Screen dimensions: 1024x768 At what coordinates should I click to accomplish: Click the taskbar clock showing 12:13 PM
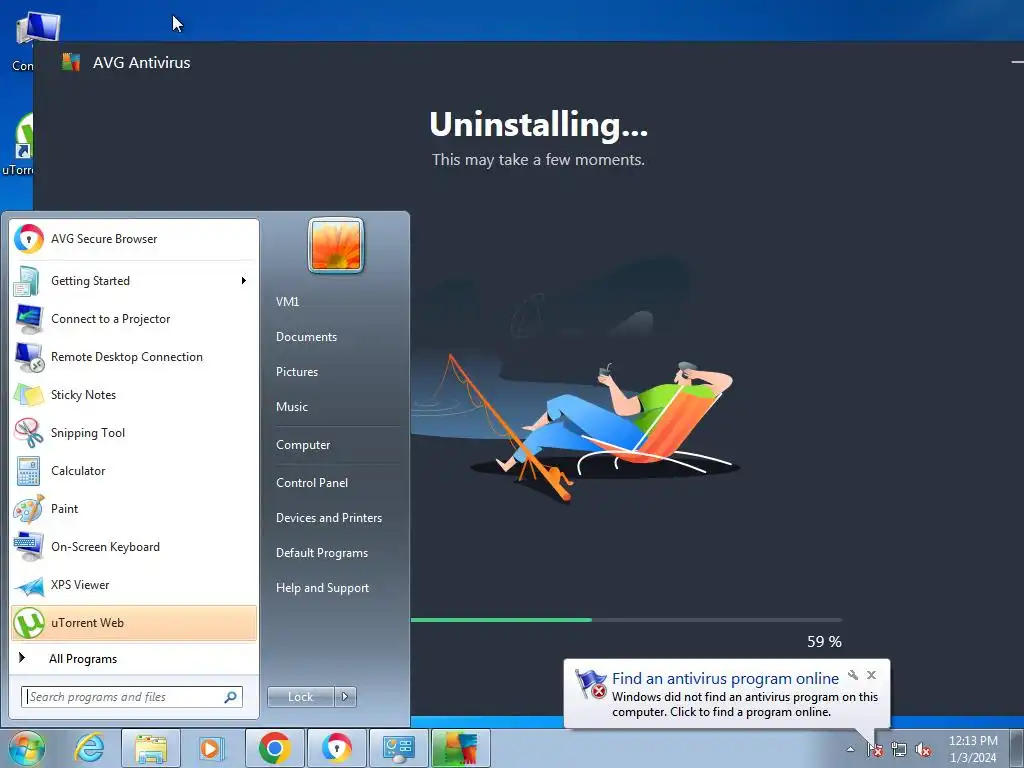point(973,749)
